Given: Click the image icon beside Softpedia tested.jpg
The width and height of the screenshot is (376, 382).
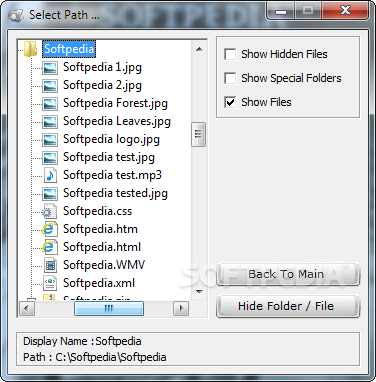Looking at the screenshot, I should 50,194.
